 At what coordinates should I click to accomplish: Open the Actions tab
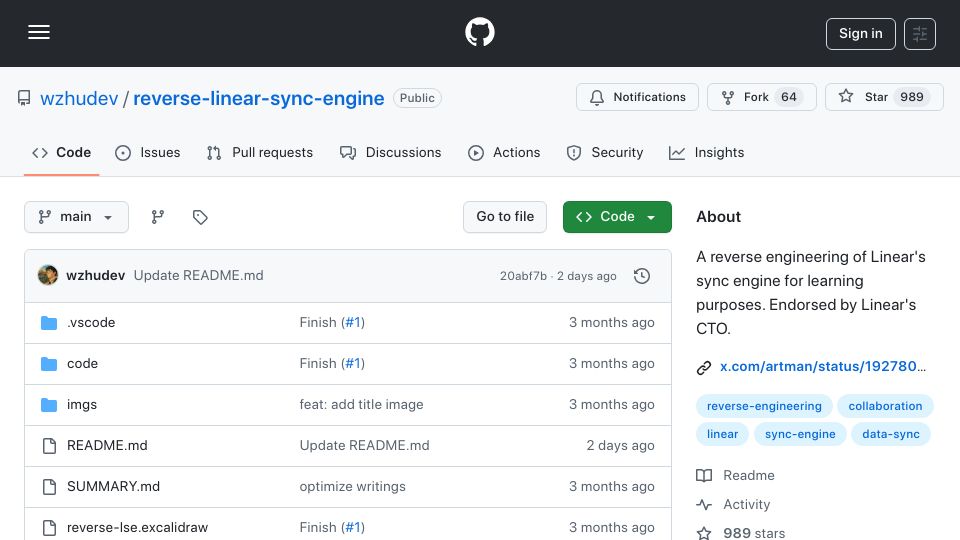[504, 152]
